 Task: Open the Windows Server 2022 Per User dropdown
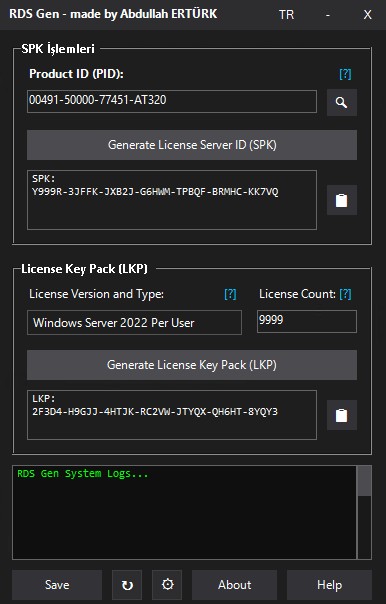coord(134,322)
